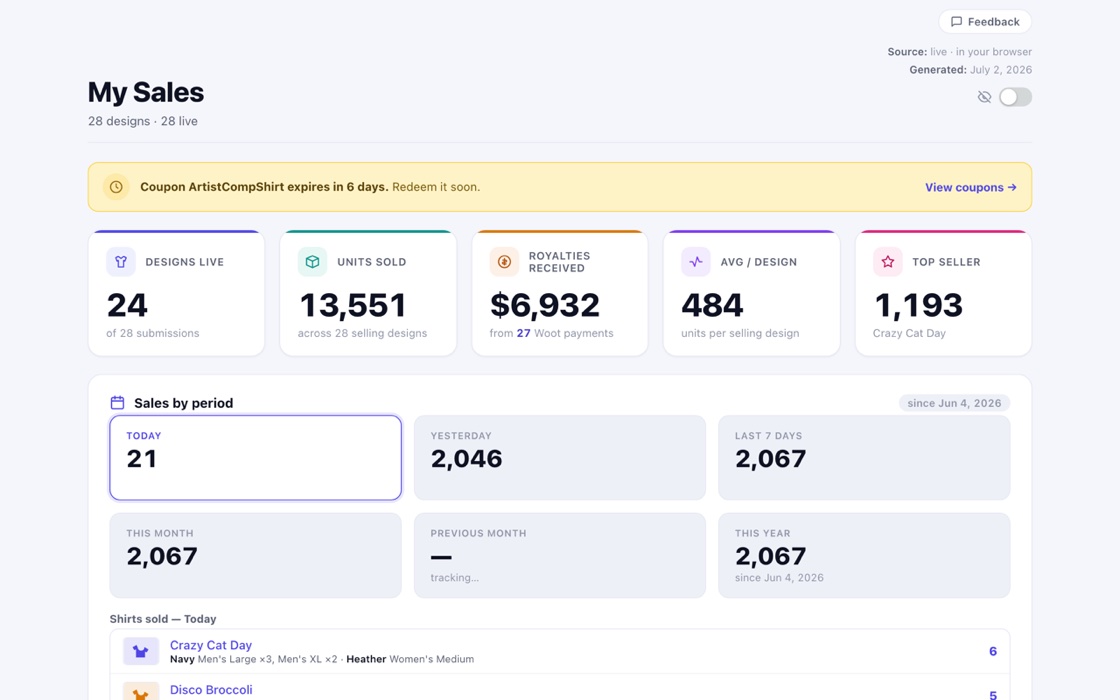Click the box icon on Units Sold card
1120x700 pixels.
(312, 262)
